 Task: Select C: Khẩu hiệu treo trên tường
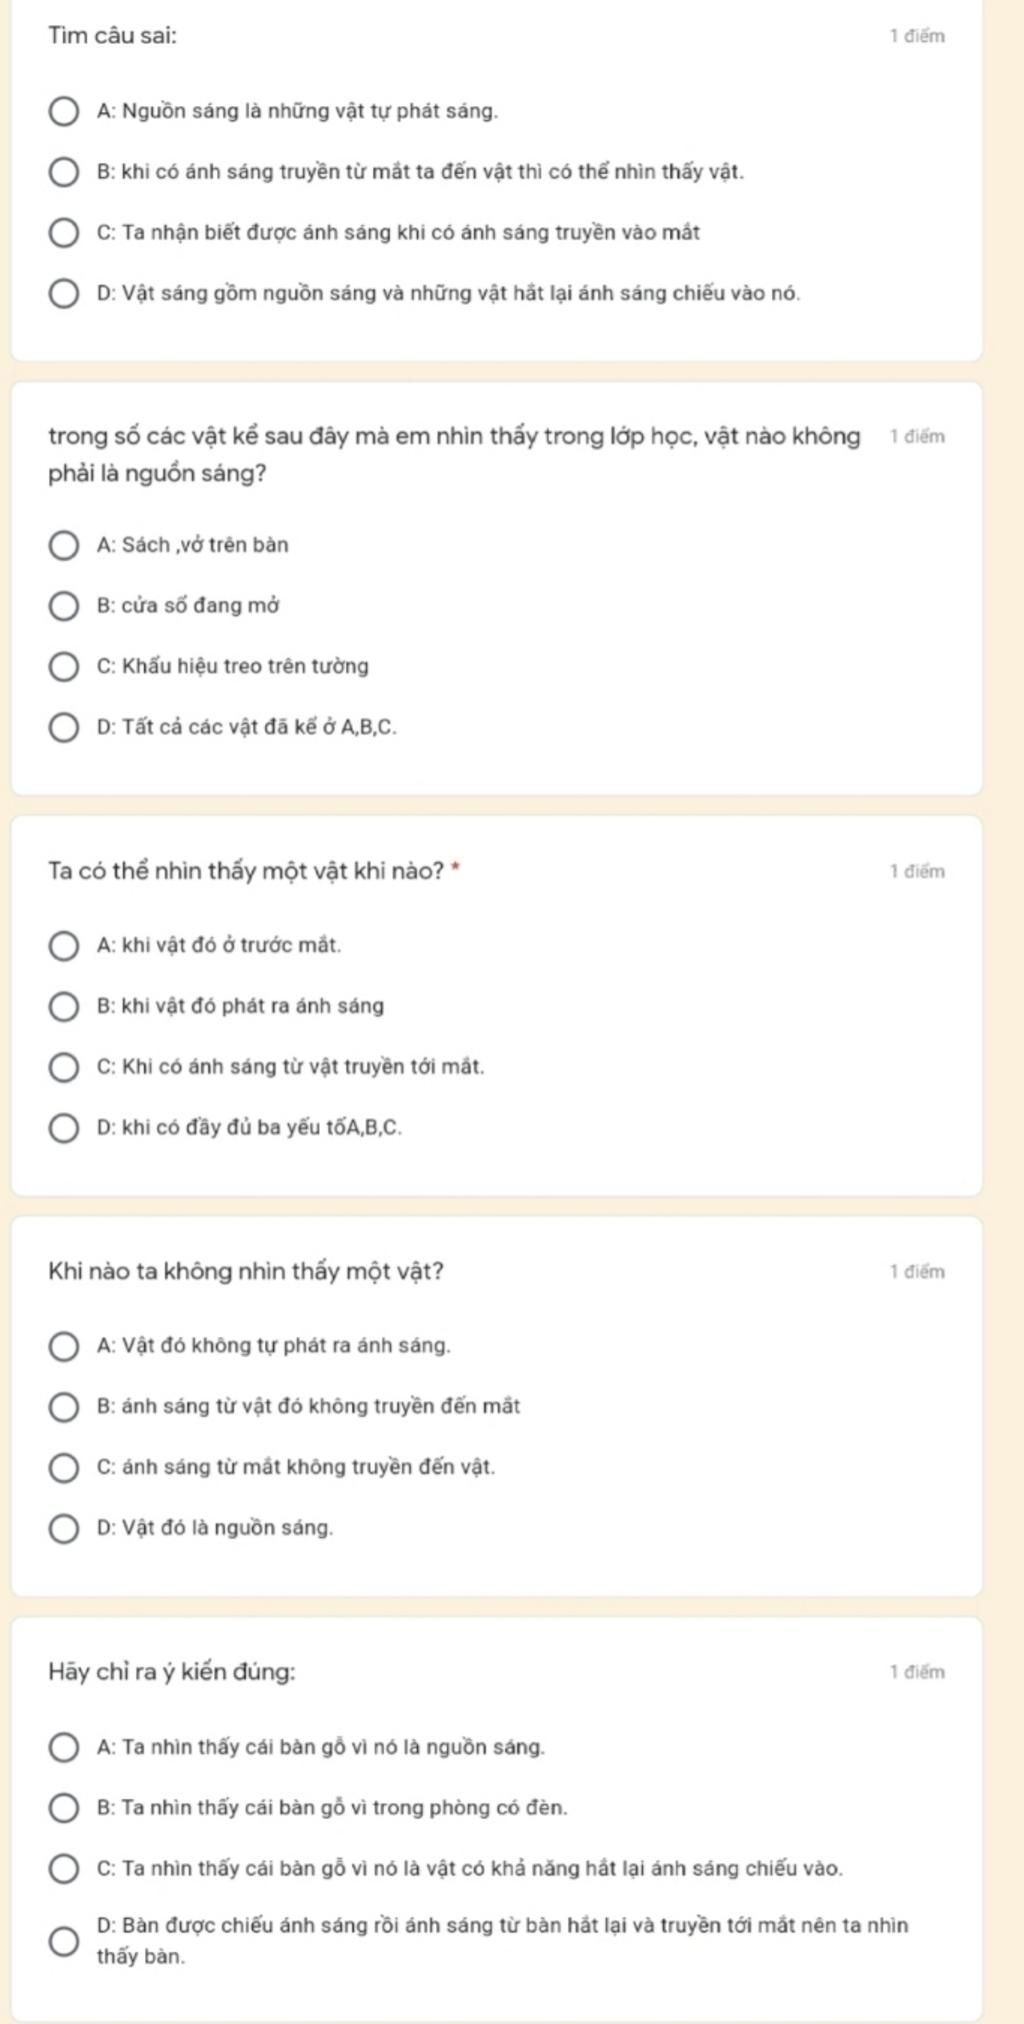[x=64, y=667]
